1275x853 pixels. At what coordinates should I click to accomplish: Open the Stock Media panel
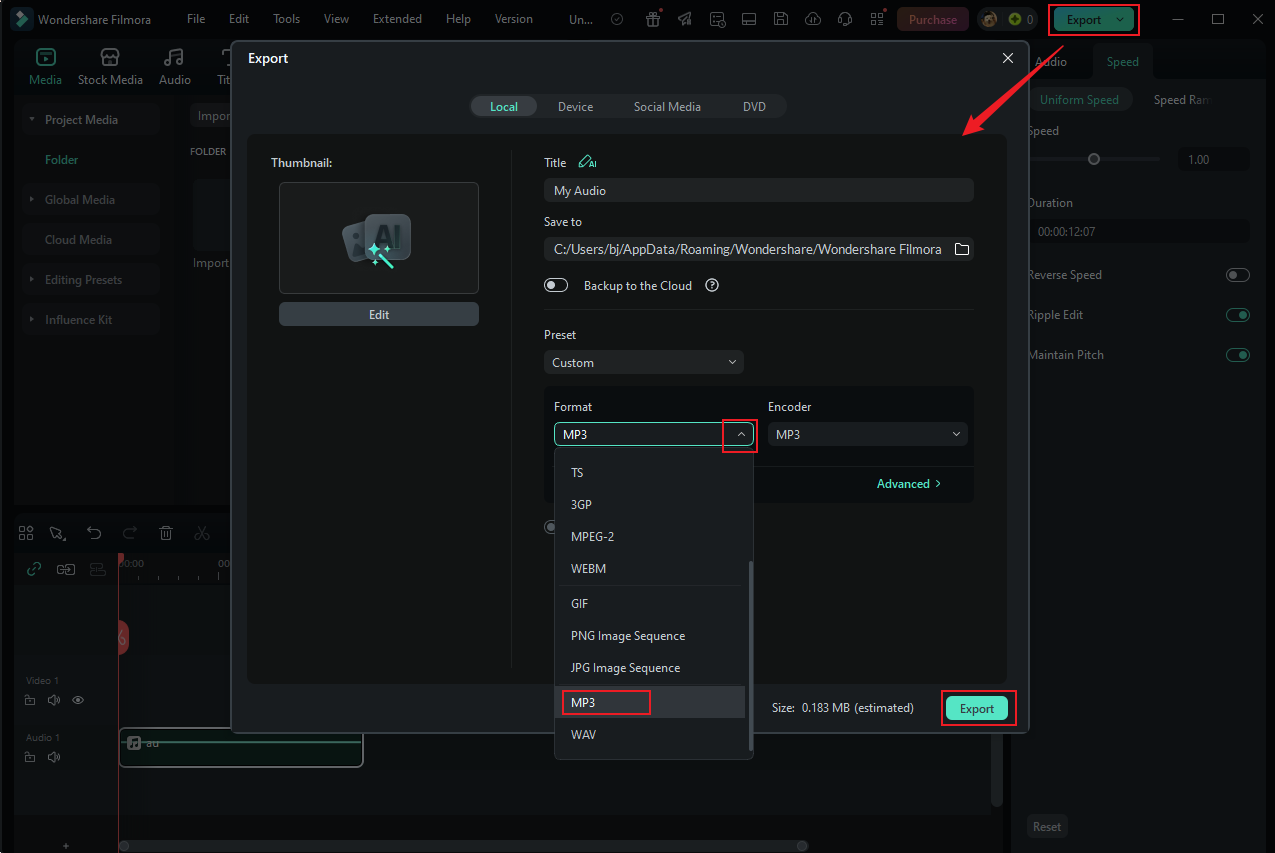tap(110, 66)
